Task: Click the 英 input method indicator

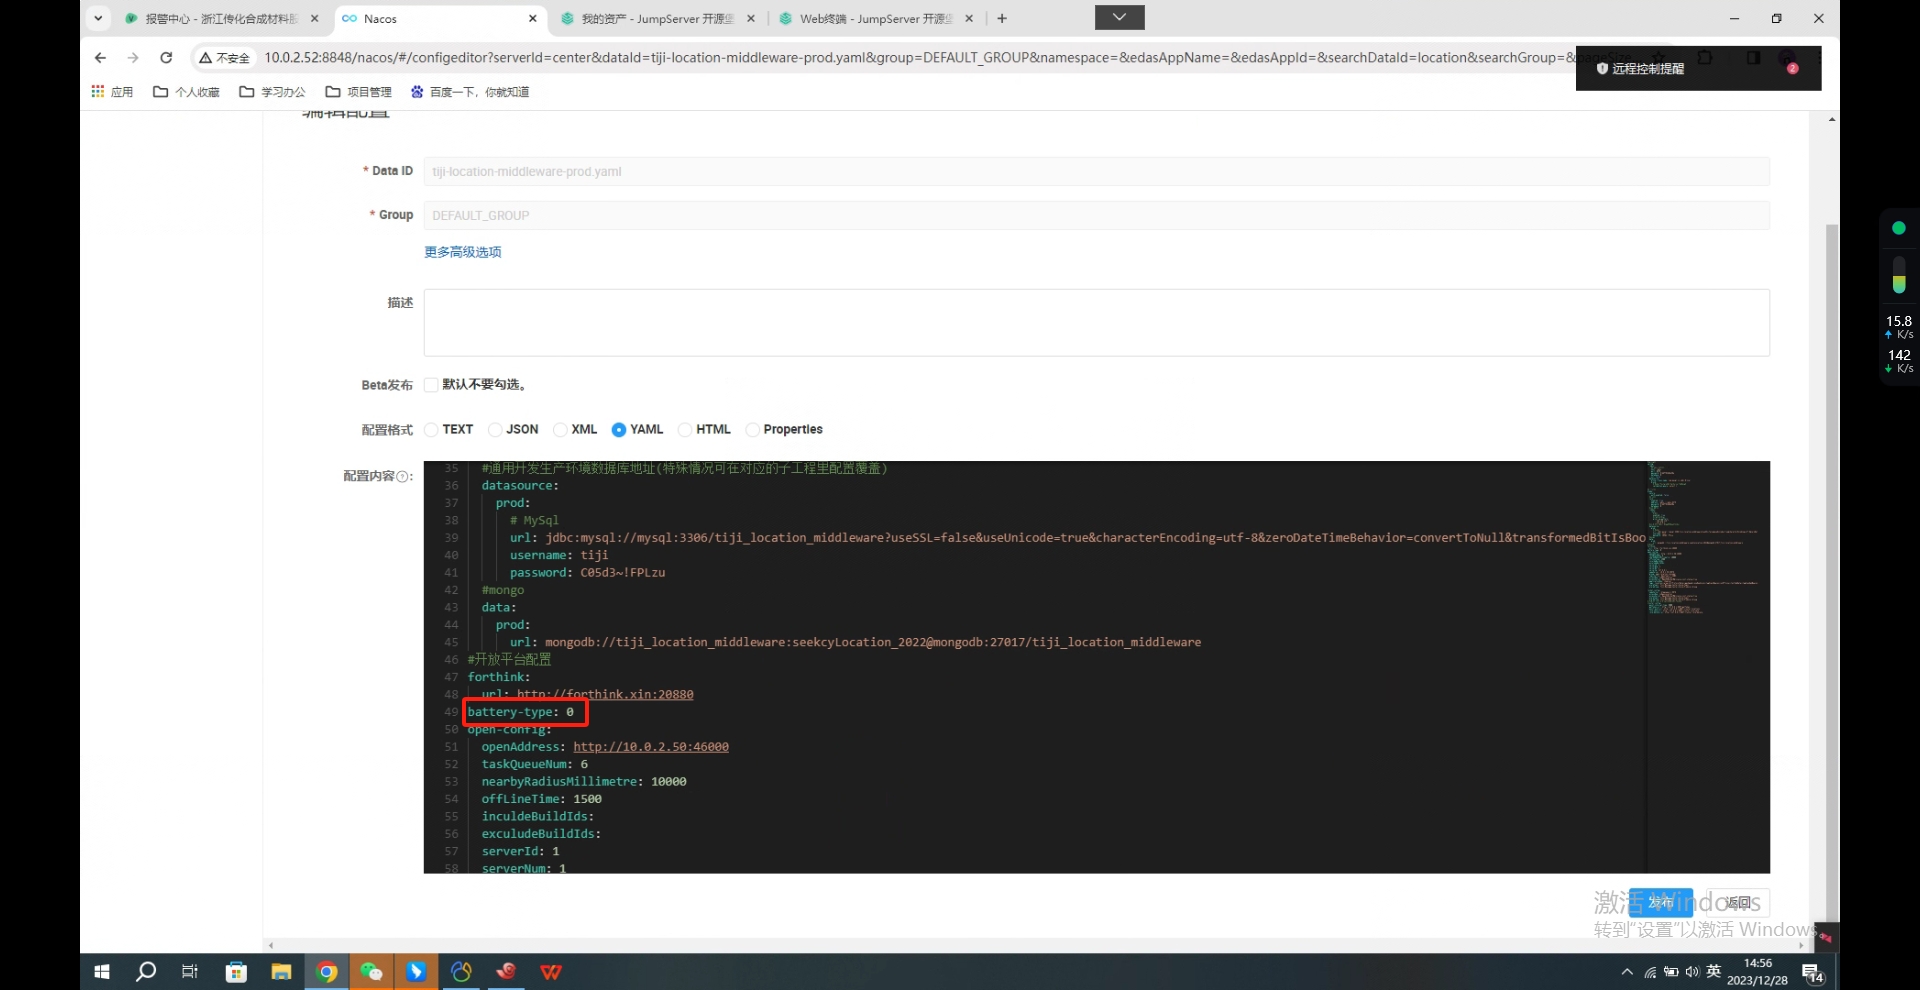Action: pyautogui.click(x=1714, y=971)
